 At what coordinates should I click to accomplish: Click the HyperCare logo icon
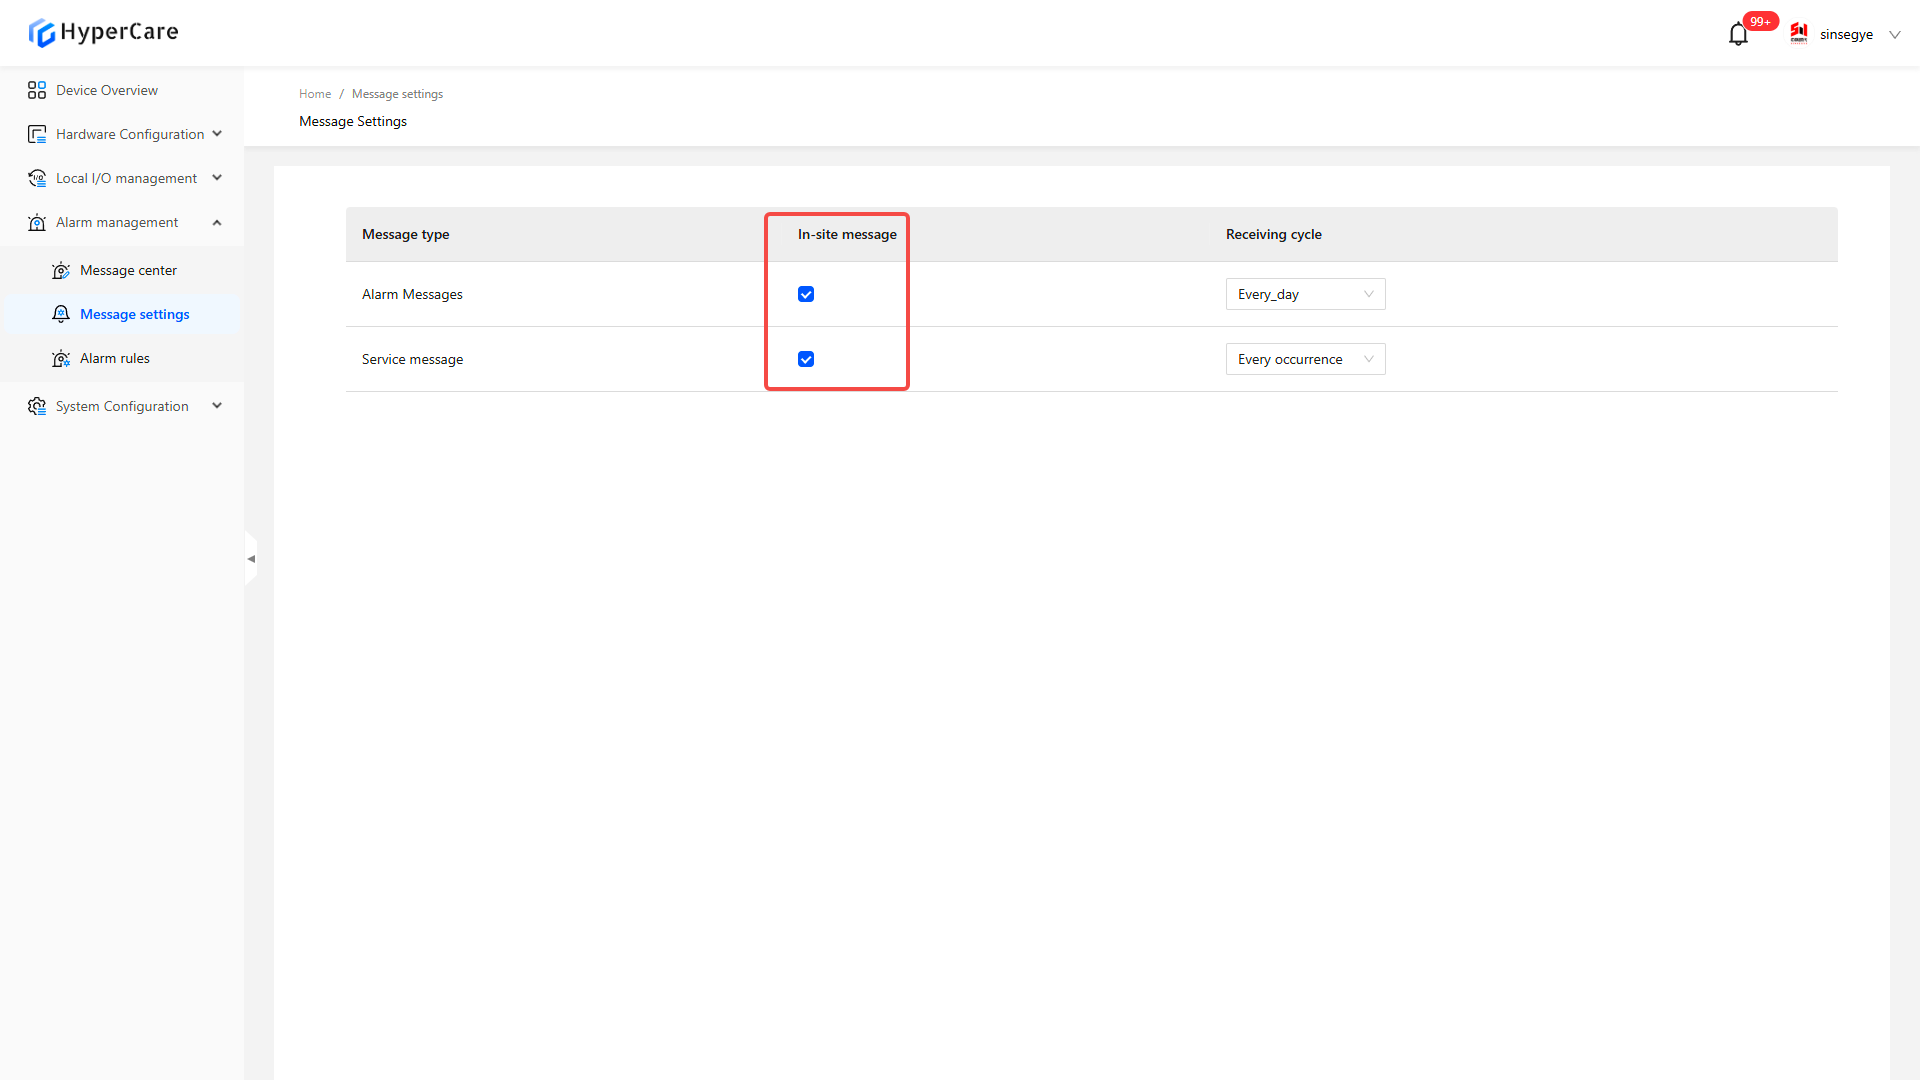[x=41, y=33]
